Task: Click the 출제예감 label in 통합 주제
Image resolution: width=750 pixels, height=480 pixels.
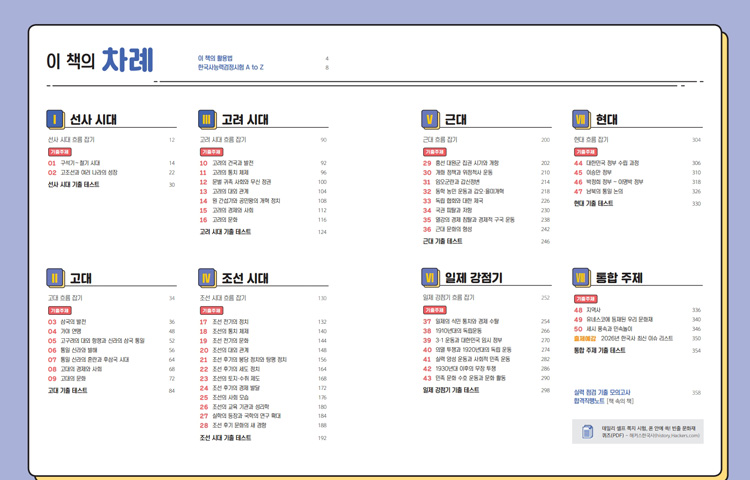Action: tap(585, 339)
